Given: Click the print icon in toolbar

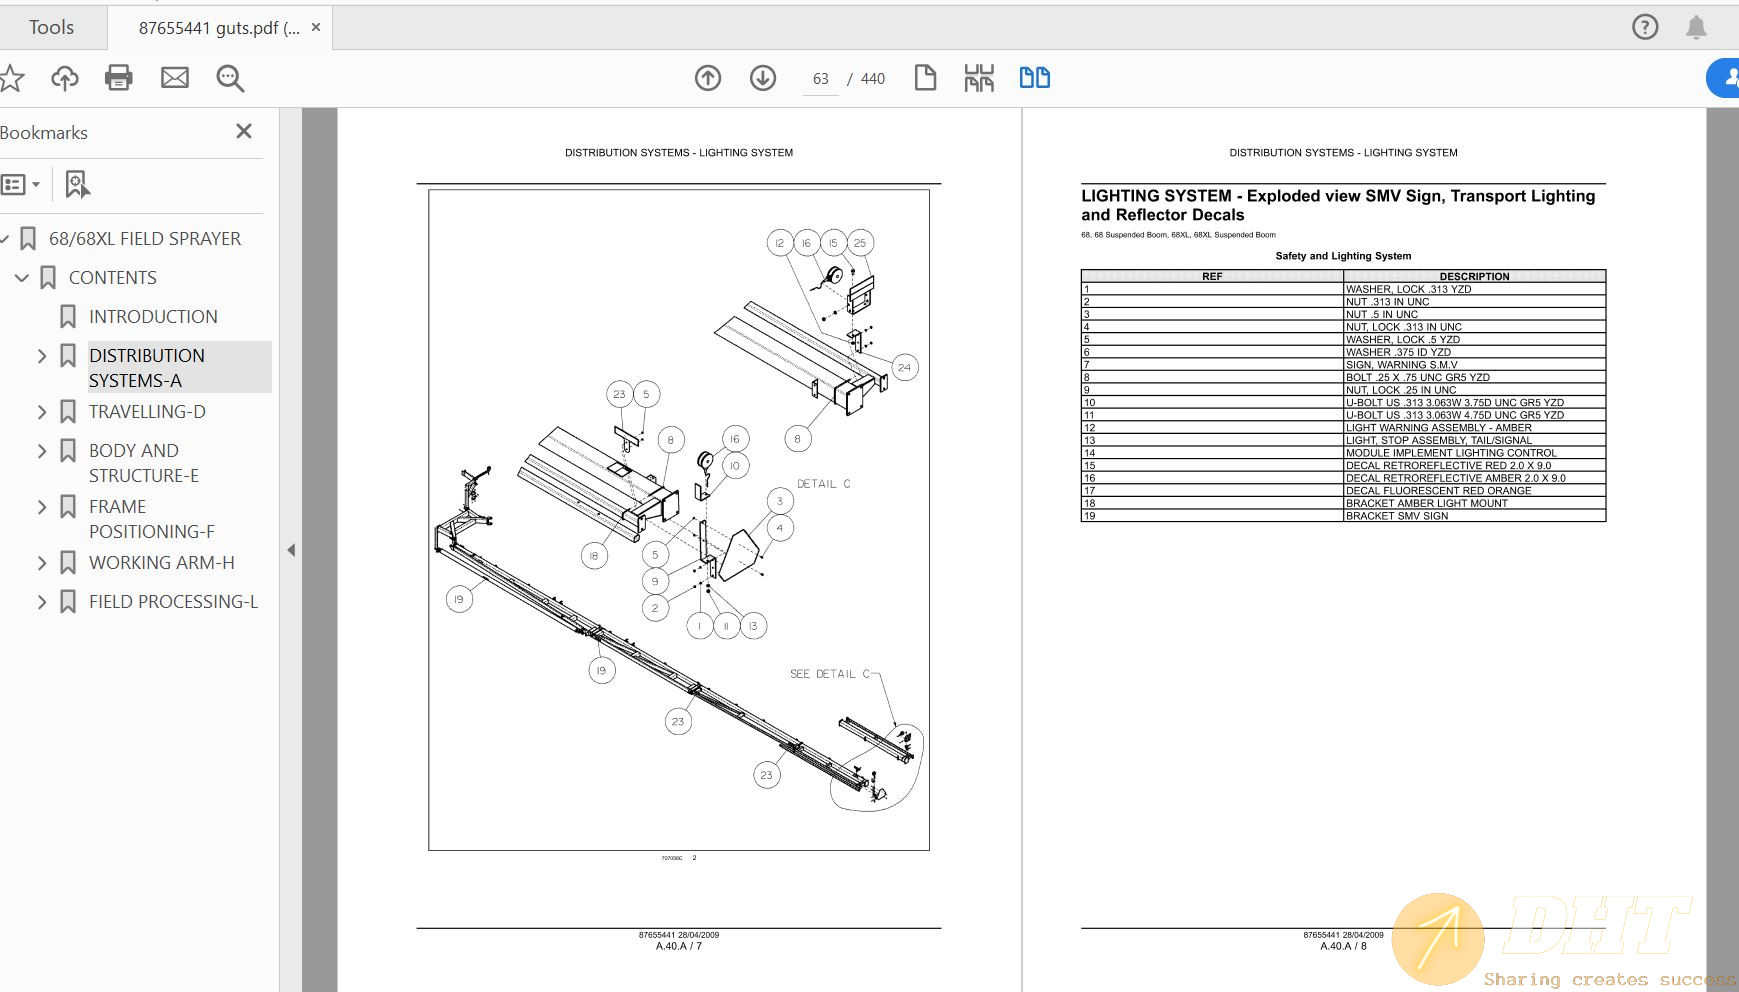Looking at the screenshot, I should click(119, 78).
